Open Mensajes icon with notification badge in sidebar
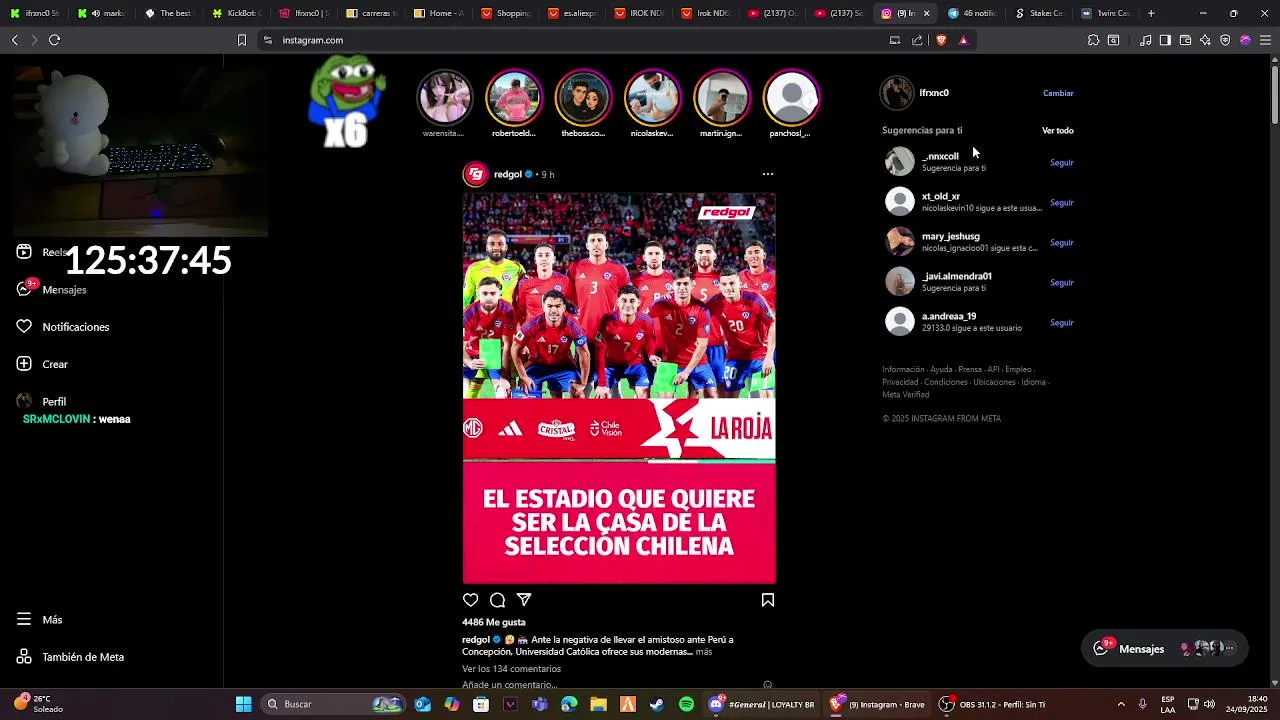The image size is (1280, 720). point(24,289)
